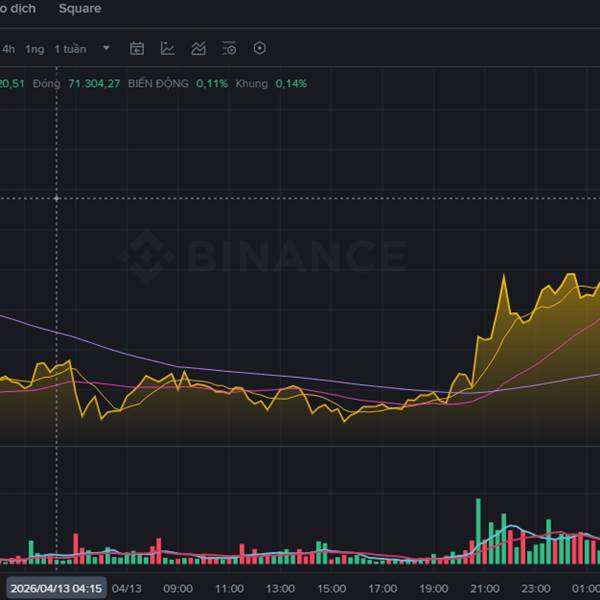
Task: Click the hexagon settings icon in toolbar
Action: [260, 48]
